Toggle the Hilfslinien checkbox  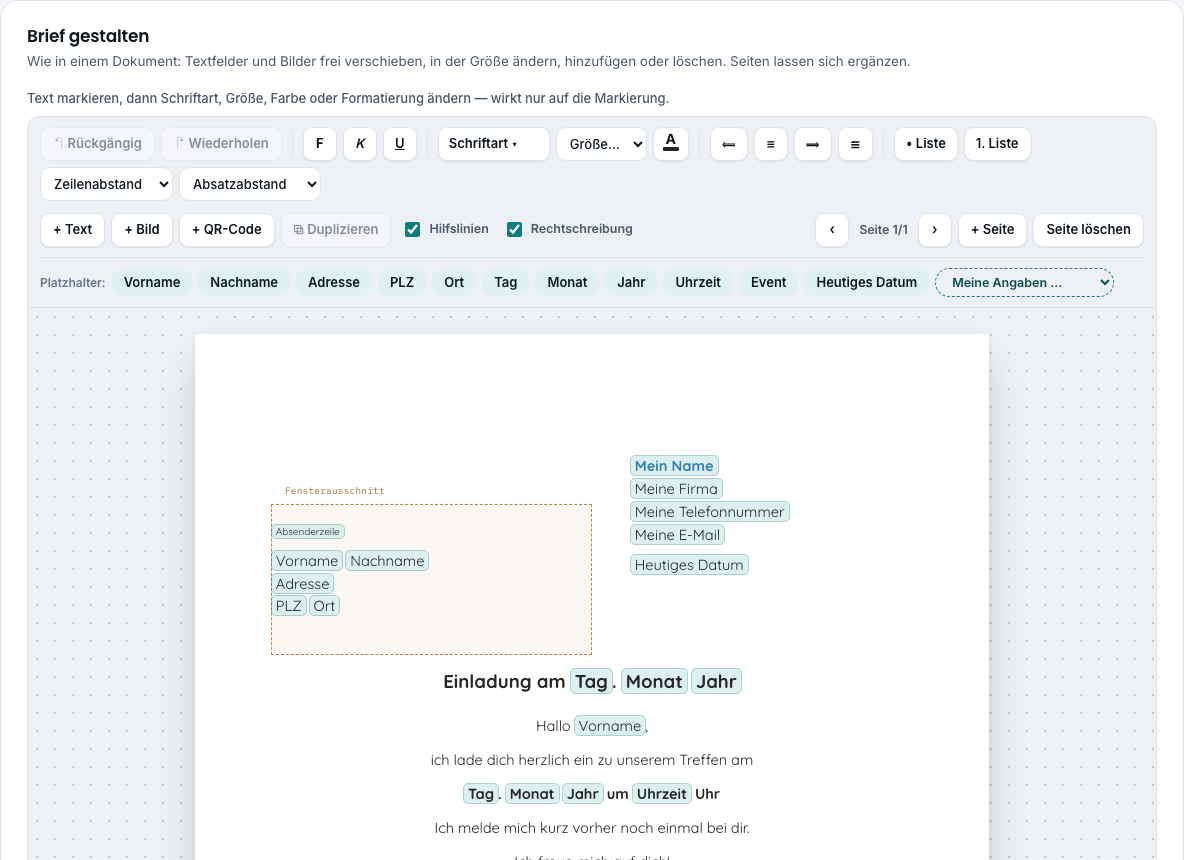coord(412,230)
